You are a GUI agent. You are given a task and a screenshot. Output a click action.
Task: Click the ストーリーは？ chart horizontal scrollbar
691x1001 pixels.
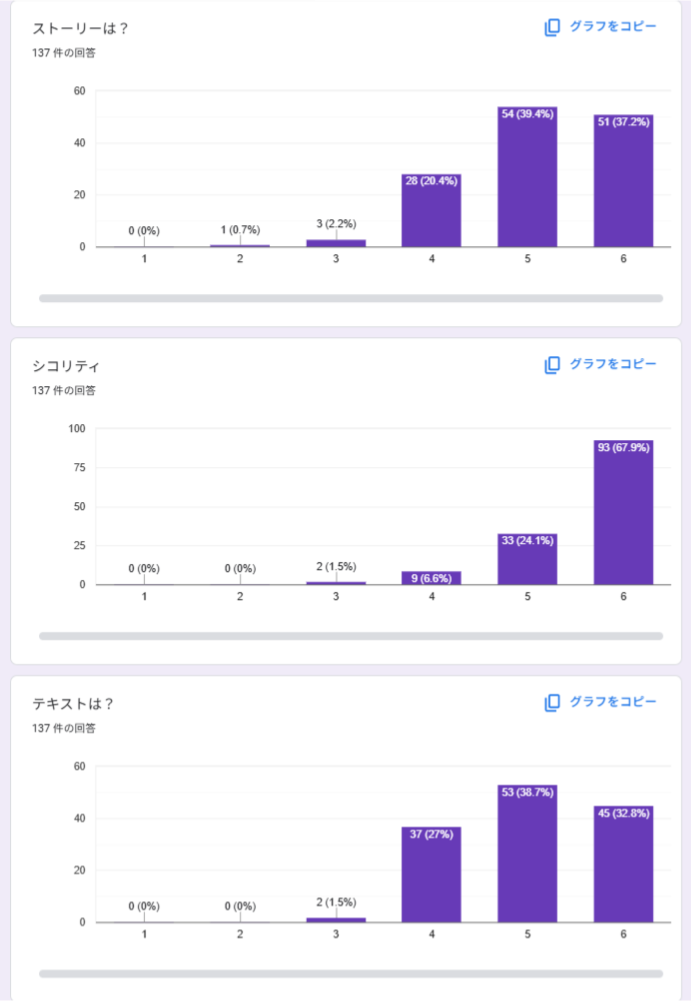click(x=350, y=298)
